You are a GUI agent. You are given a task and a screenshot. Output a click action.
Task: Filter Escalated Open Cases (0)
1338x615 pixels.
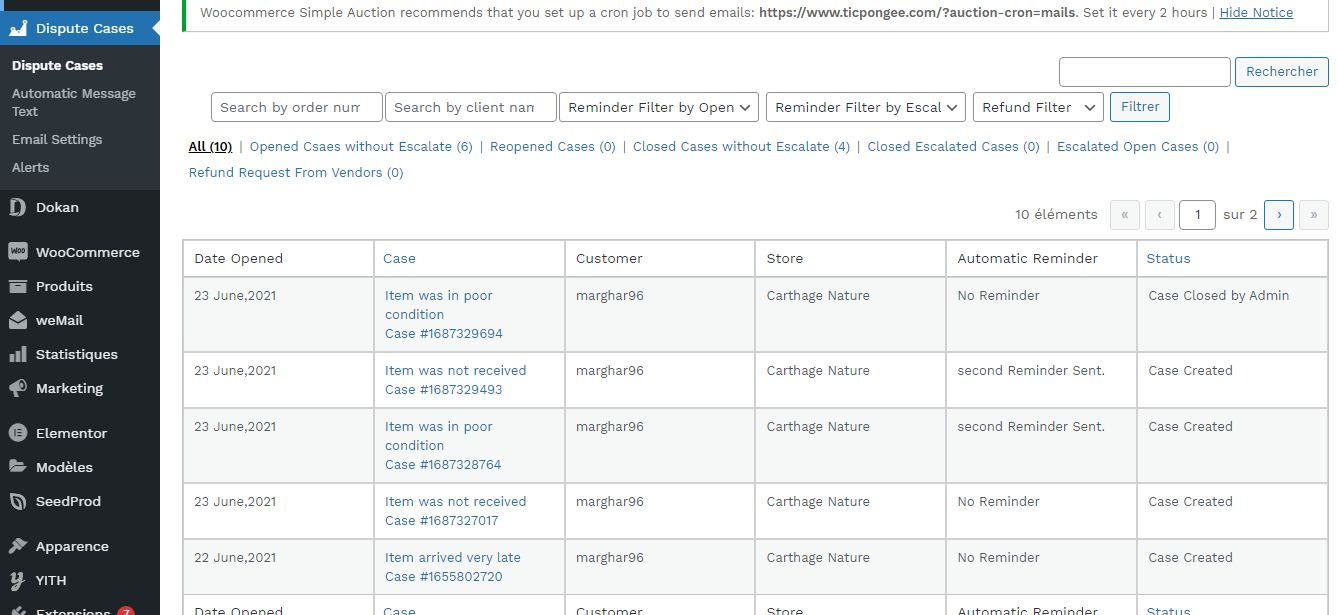coord(1138,146)
